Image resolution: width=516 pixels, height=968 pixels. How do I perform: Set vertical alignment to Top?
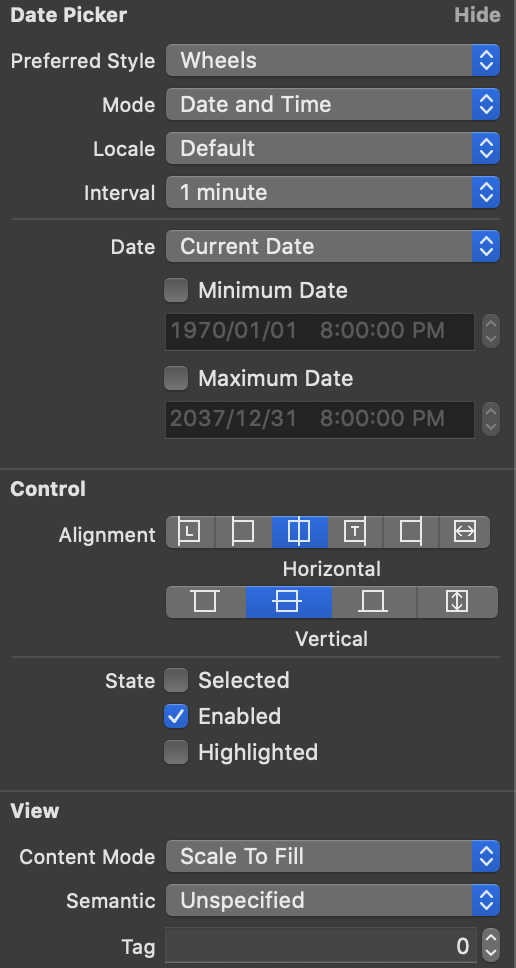pos(206,602)
